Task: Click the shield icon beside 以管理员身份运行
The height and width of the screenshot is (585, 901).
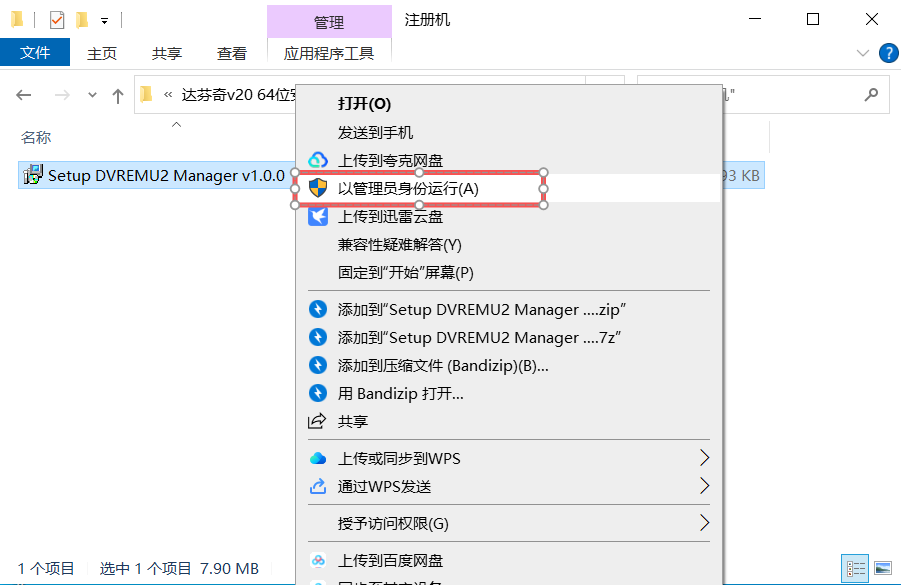Action: coord(318,188)
